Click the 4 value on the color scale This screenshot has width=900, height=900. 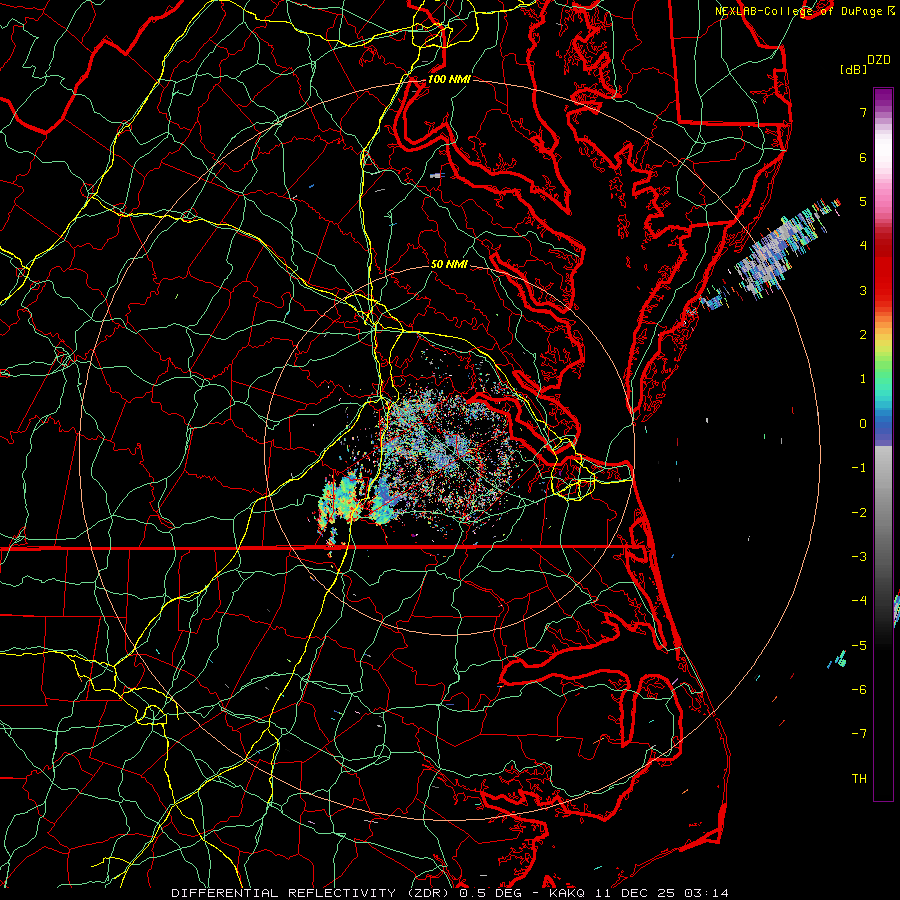click(863, 246)
